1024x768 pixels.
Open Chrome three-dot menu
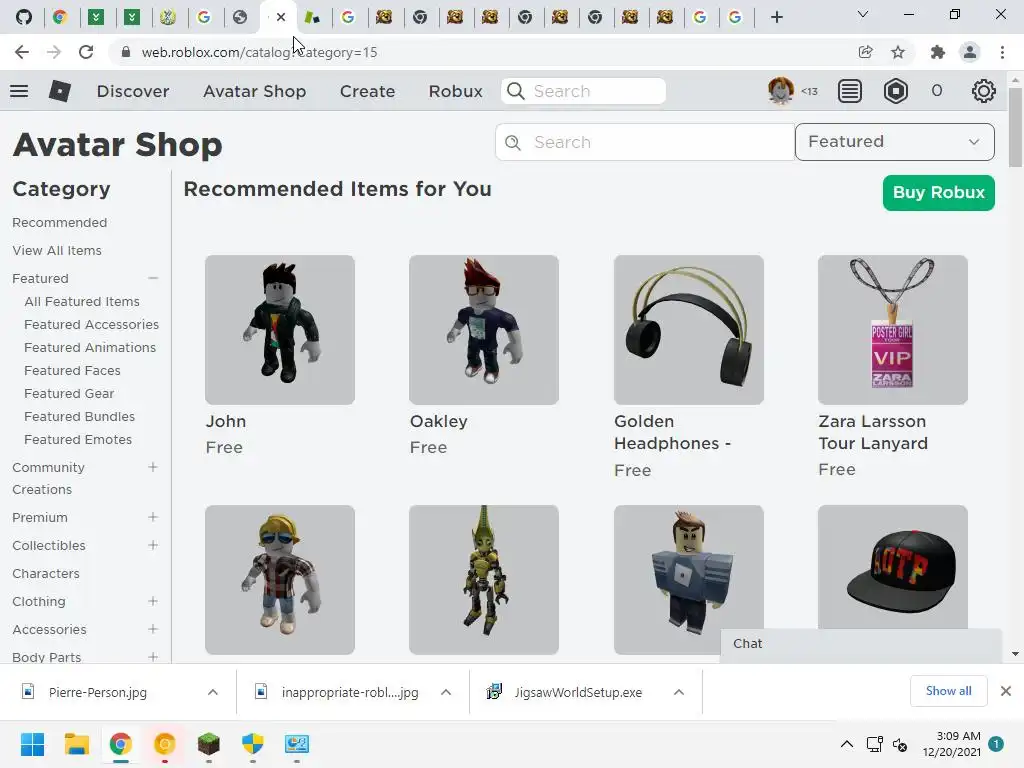click(x=1002, y=52)
